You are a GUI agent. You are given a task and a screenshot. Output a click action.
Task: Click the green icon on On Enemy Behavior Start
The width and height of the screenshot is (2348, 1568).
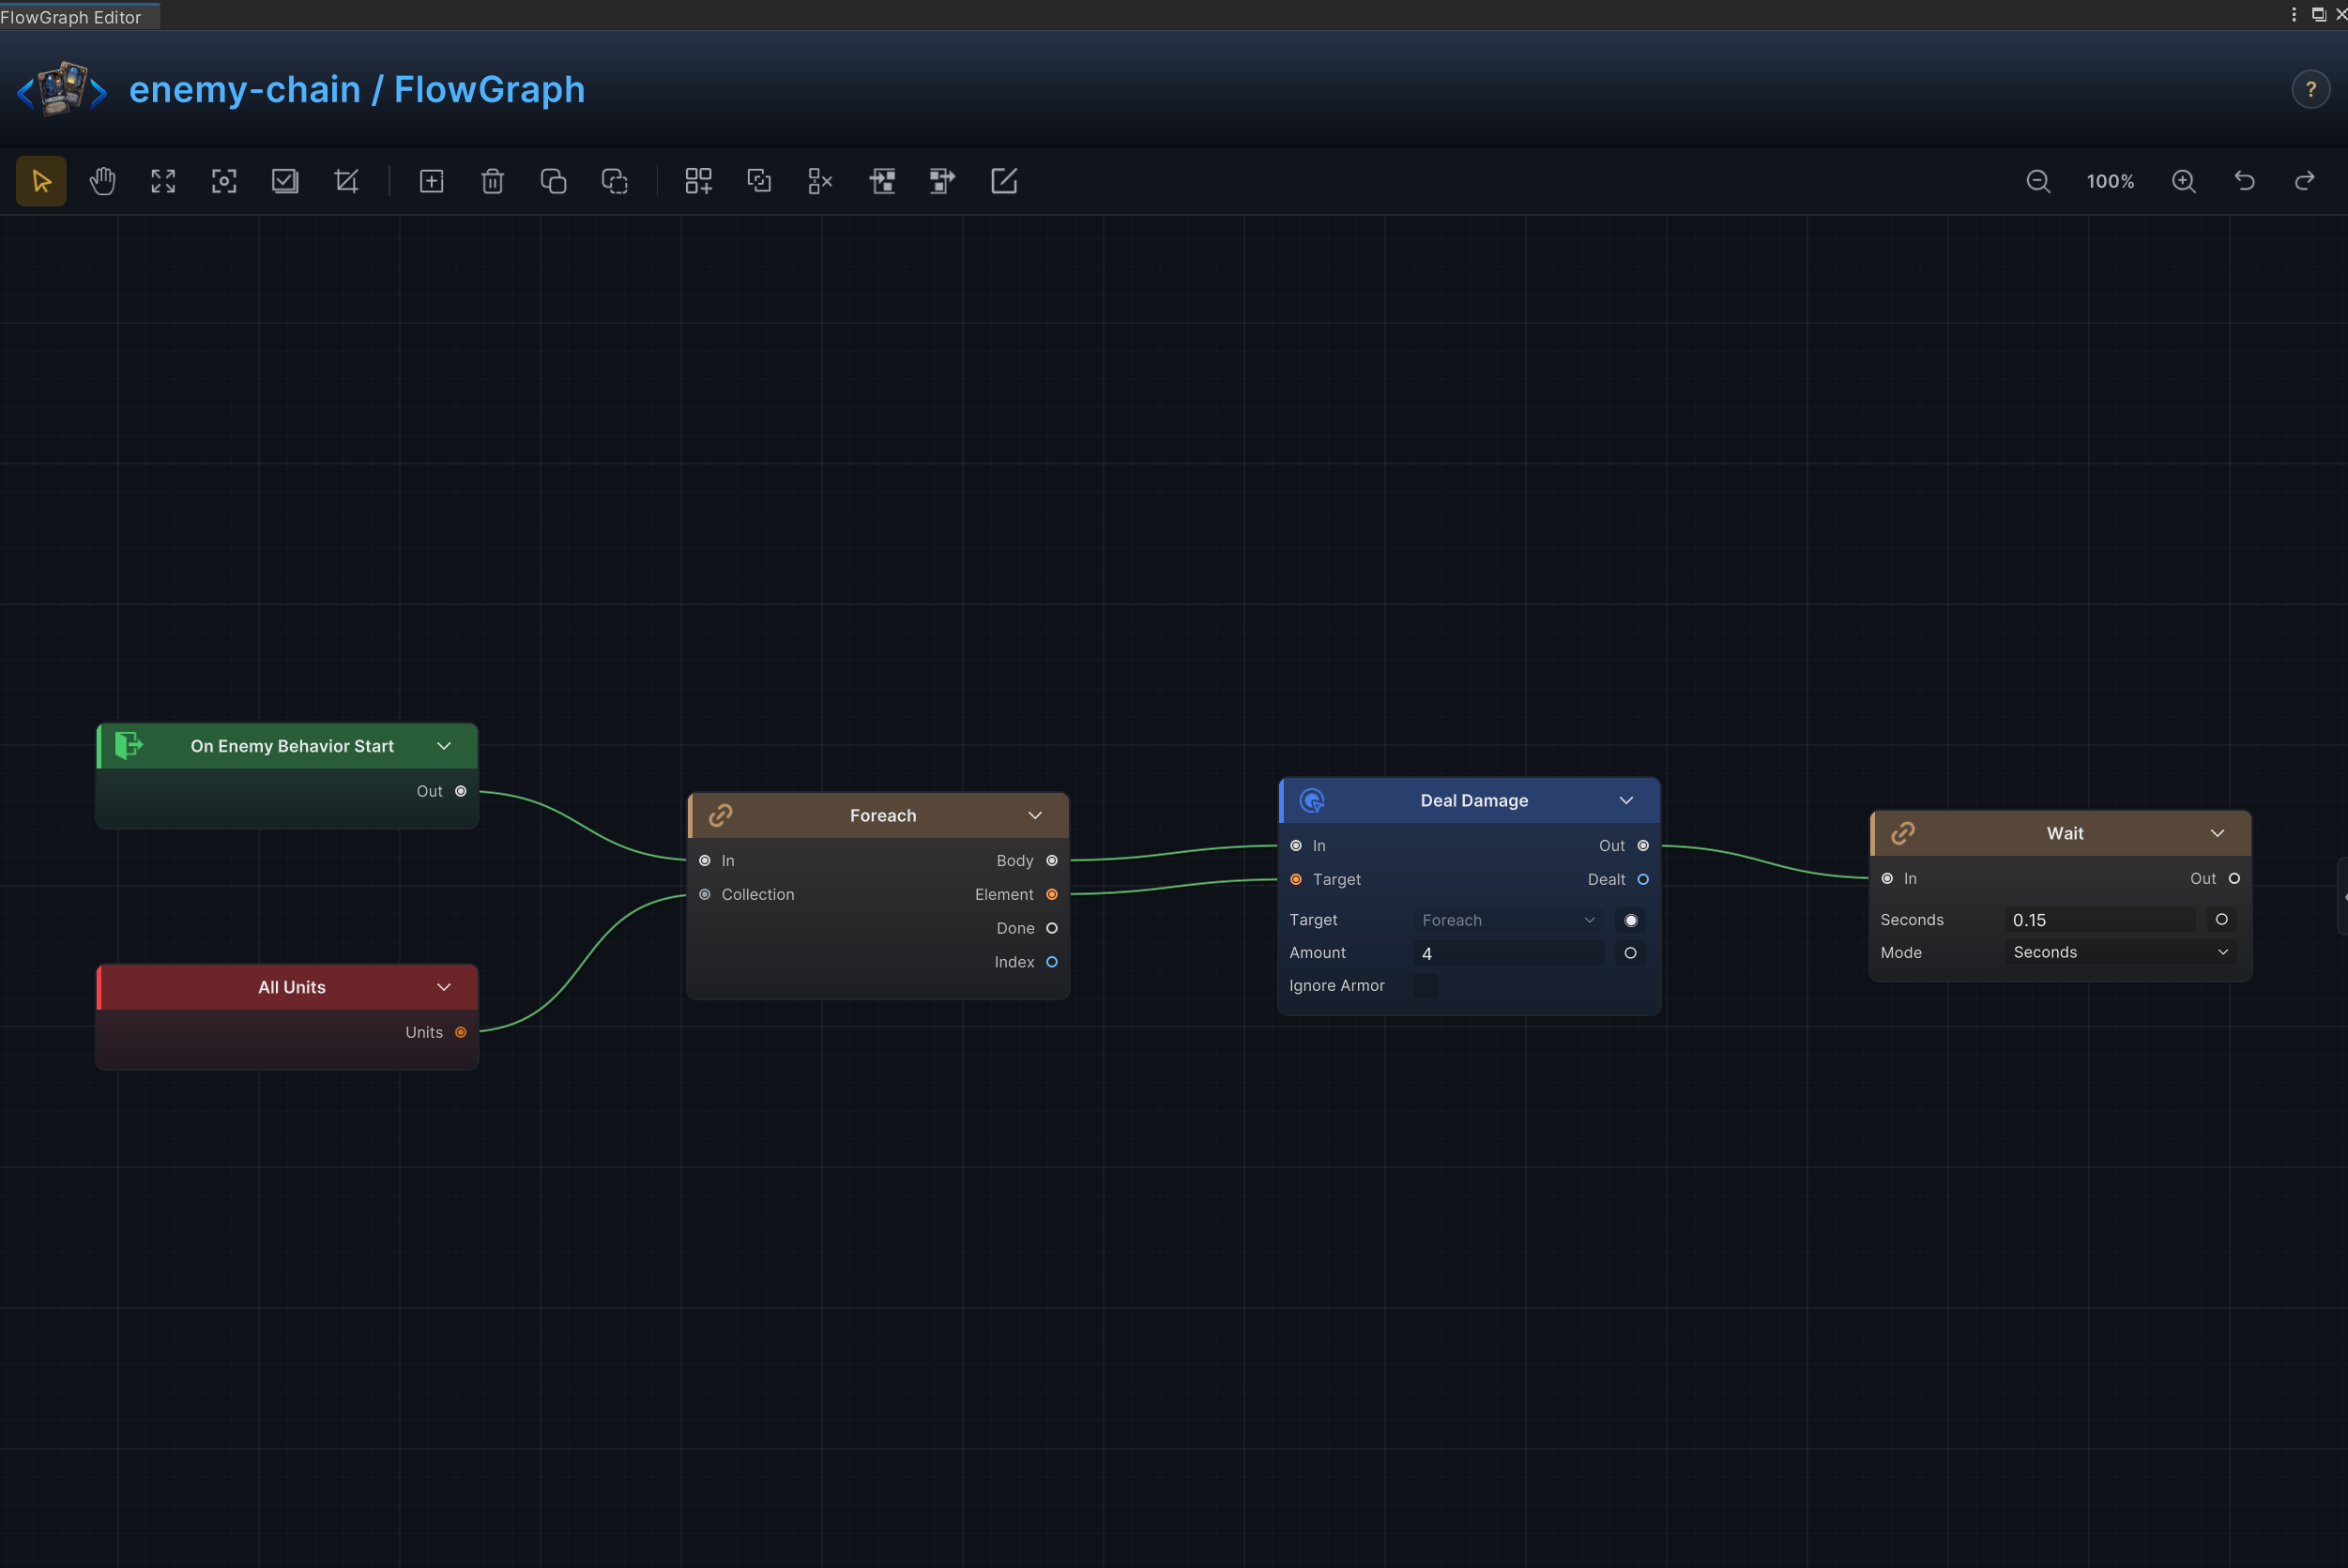(129, 745)
